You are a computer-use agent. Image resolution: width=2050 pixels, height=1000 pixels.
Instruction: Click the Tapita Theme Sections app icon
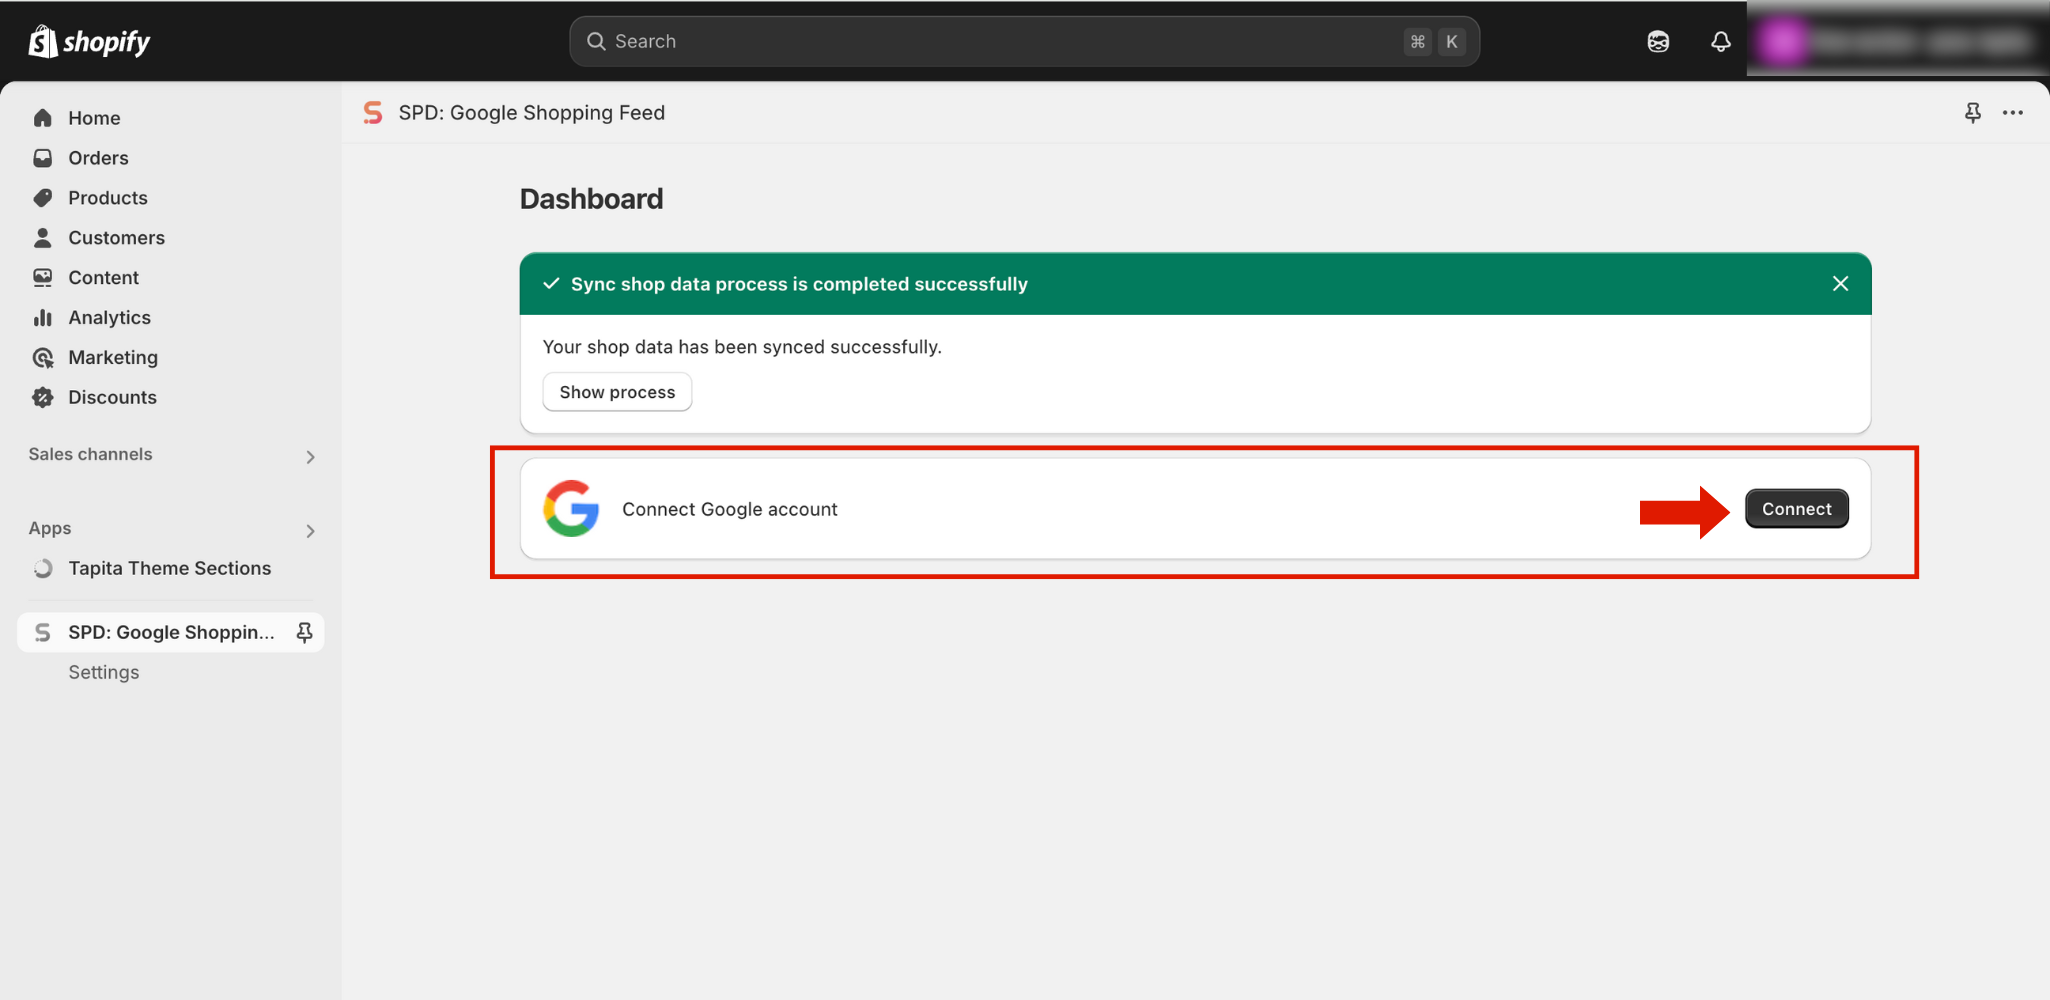coord(43,568)
